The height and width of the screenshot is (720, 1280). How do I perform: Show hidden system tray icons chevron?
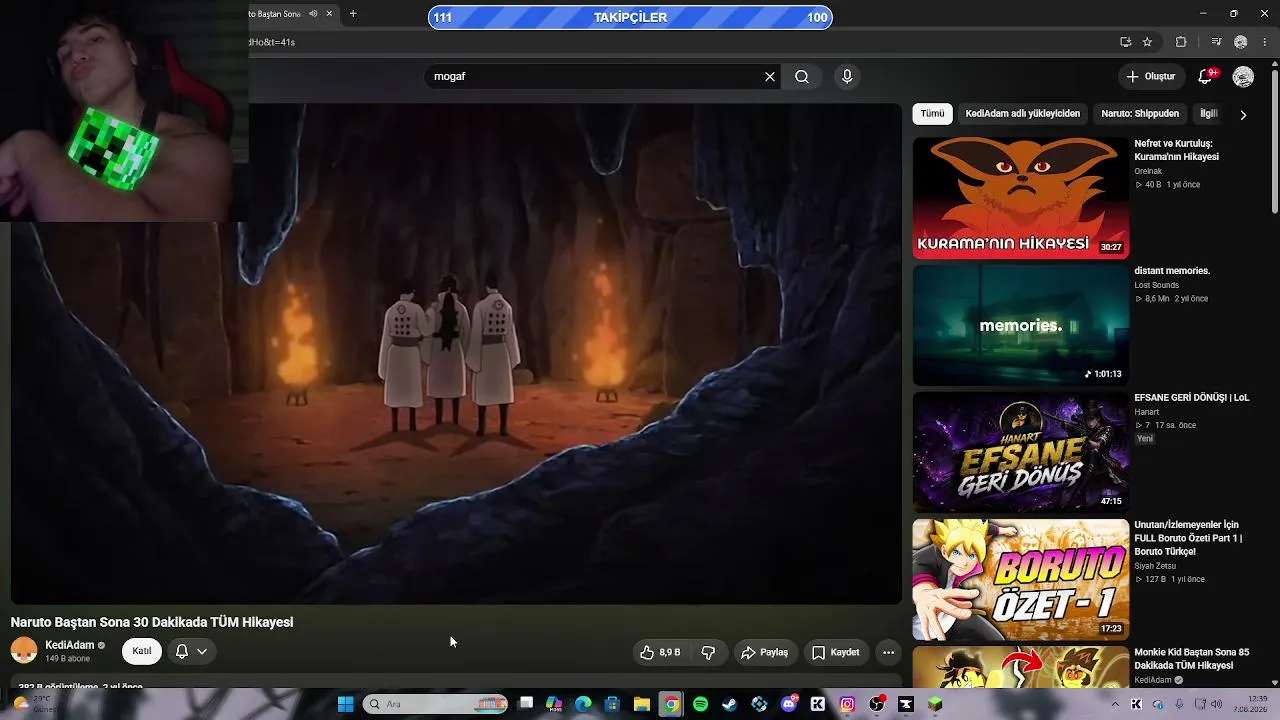[x=1115, y=704]
